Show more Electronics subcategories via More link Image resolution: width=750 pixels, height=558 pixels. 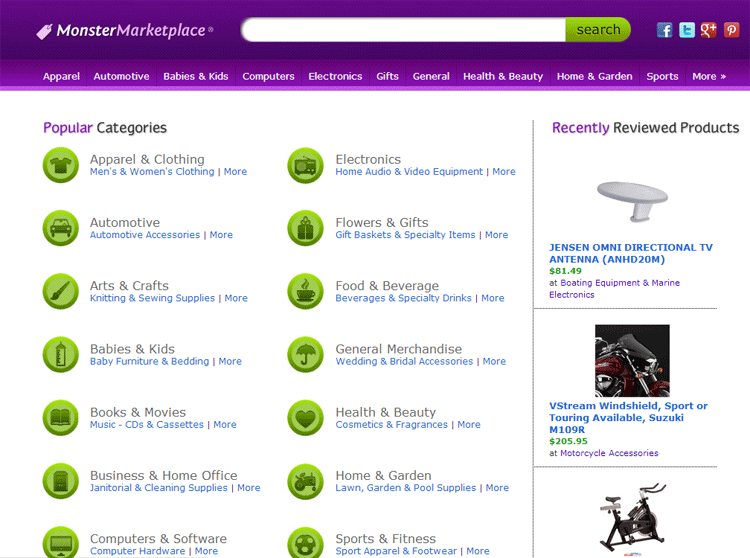(x=504, y=172)
